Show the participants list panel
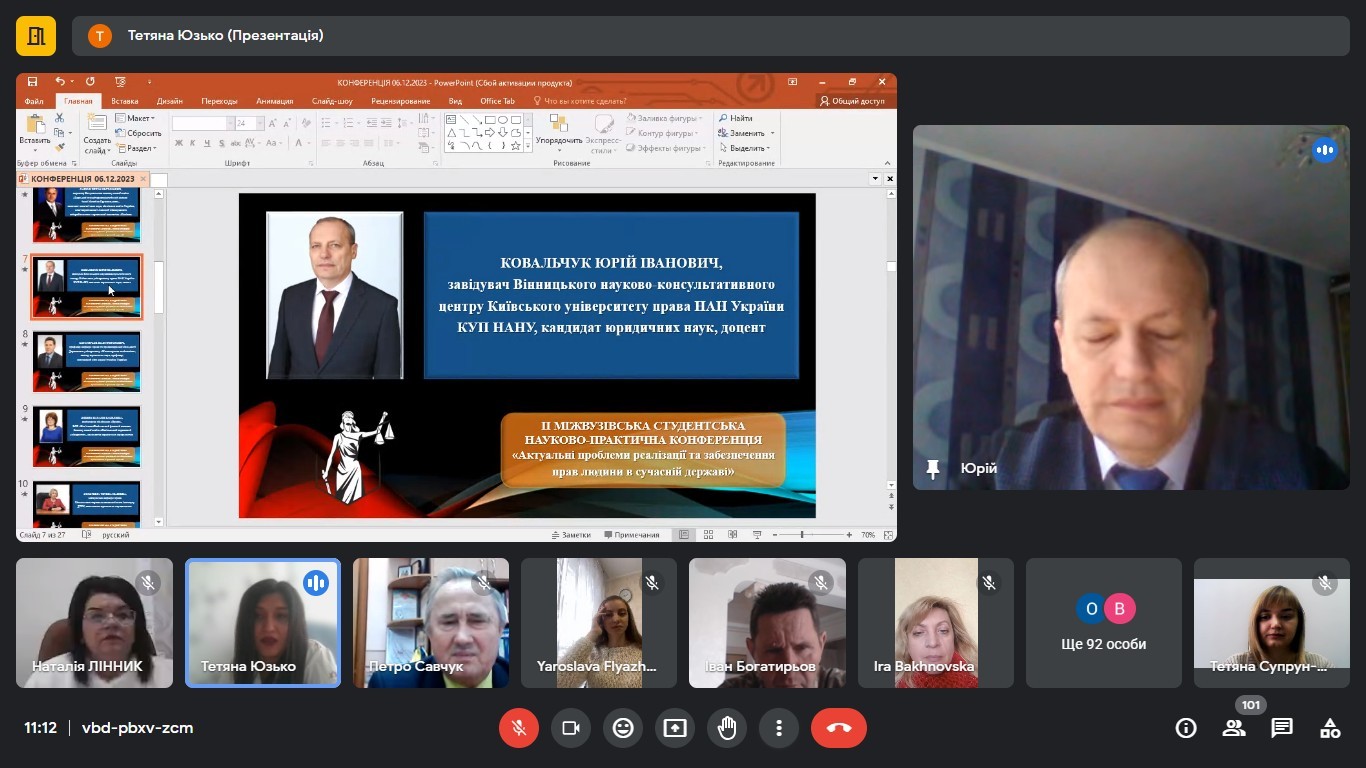Image resolution: width=1366 pixels, height=768 pixels. (1234, 728)
